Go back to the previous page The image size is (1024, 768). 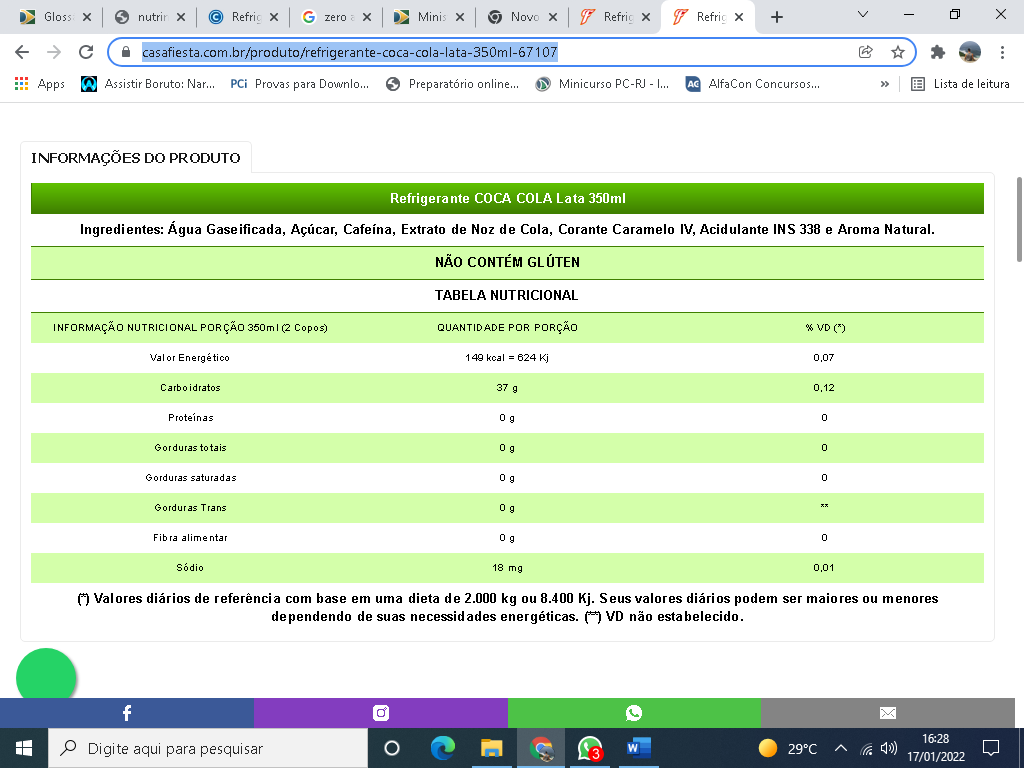pyautogui.click(x=22, y=52)
